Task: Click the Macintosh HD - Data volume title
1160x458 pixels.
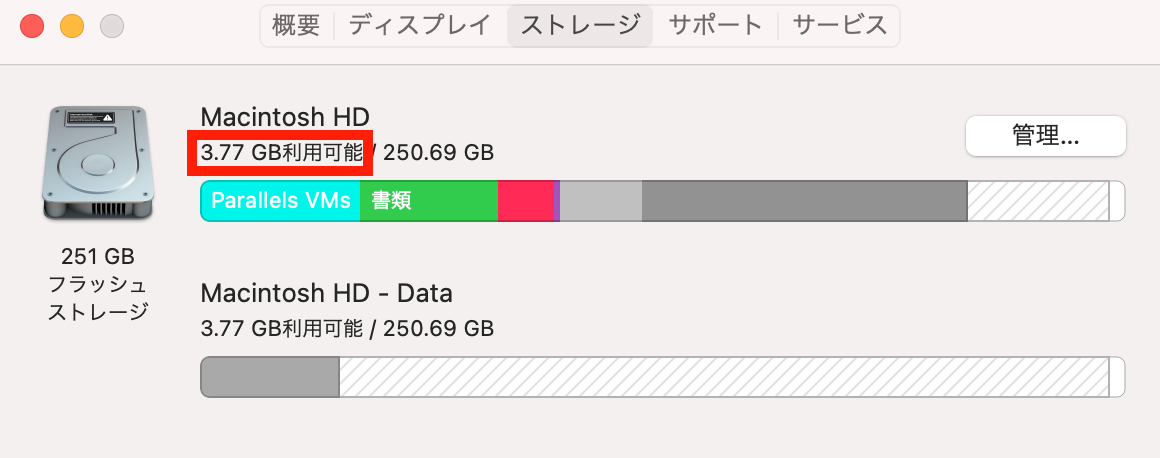Action: tap(326, 294)
